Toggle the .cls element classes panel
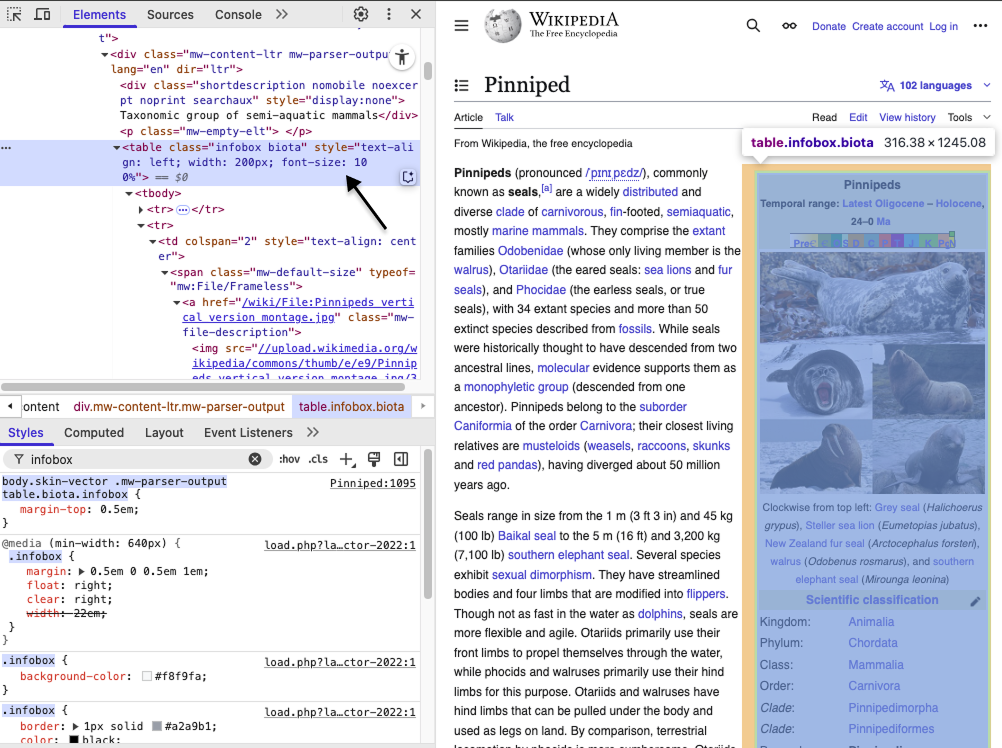 point(318,459)
